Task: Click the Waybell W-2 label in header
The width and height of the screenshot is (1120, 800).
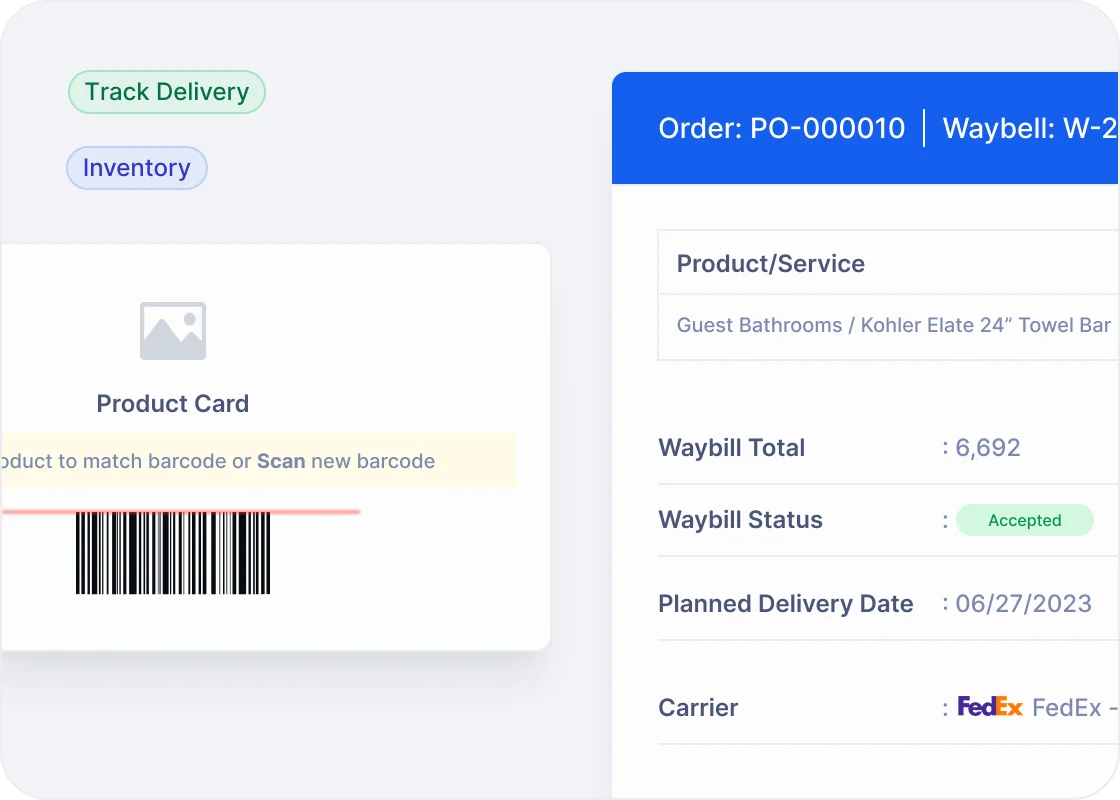Action: pyautogui.click(x=1030, y=128)
